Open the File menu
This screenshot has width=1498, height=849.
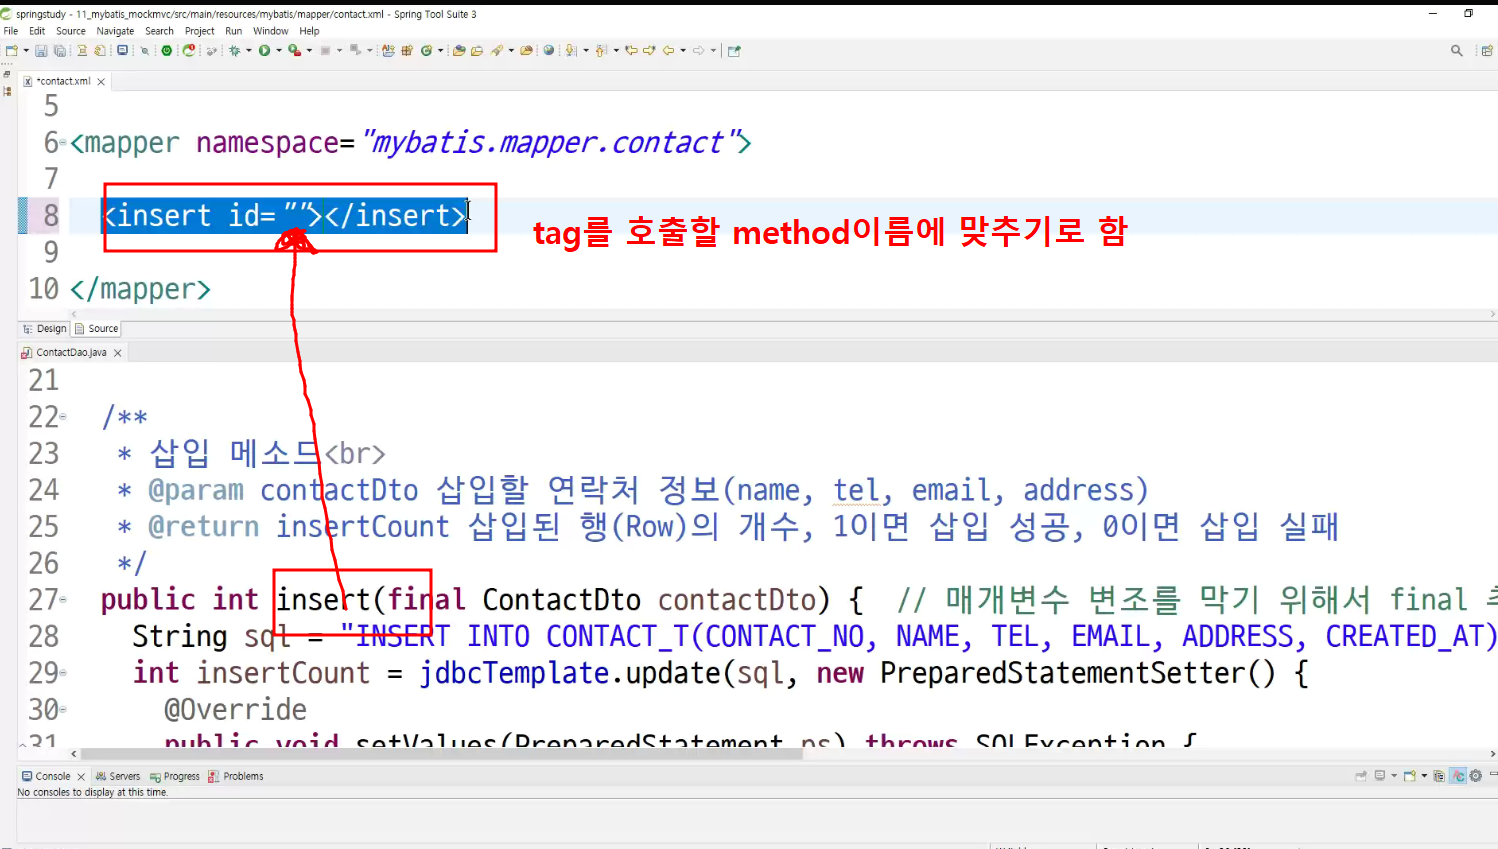click(x=11, y=31)
